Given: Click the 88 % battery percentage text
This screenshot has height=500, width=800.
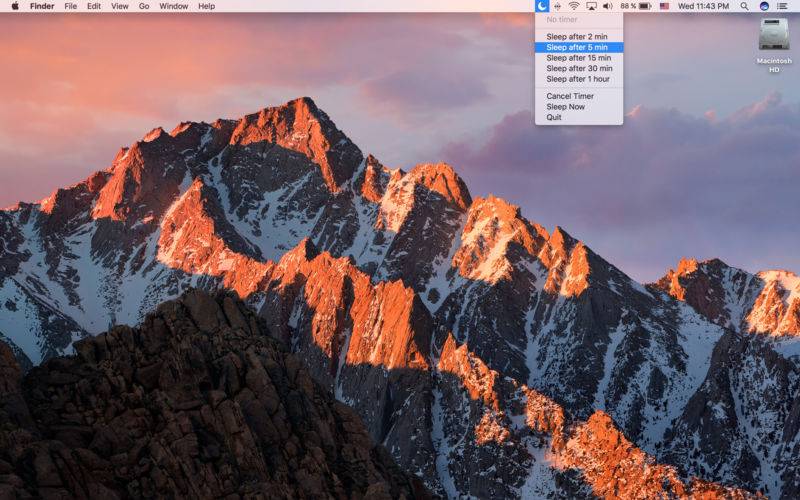Looking at the screenshot, I should pyautogui.click(x=628, y=6).
